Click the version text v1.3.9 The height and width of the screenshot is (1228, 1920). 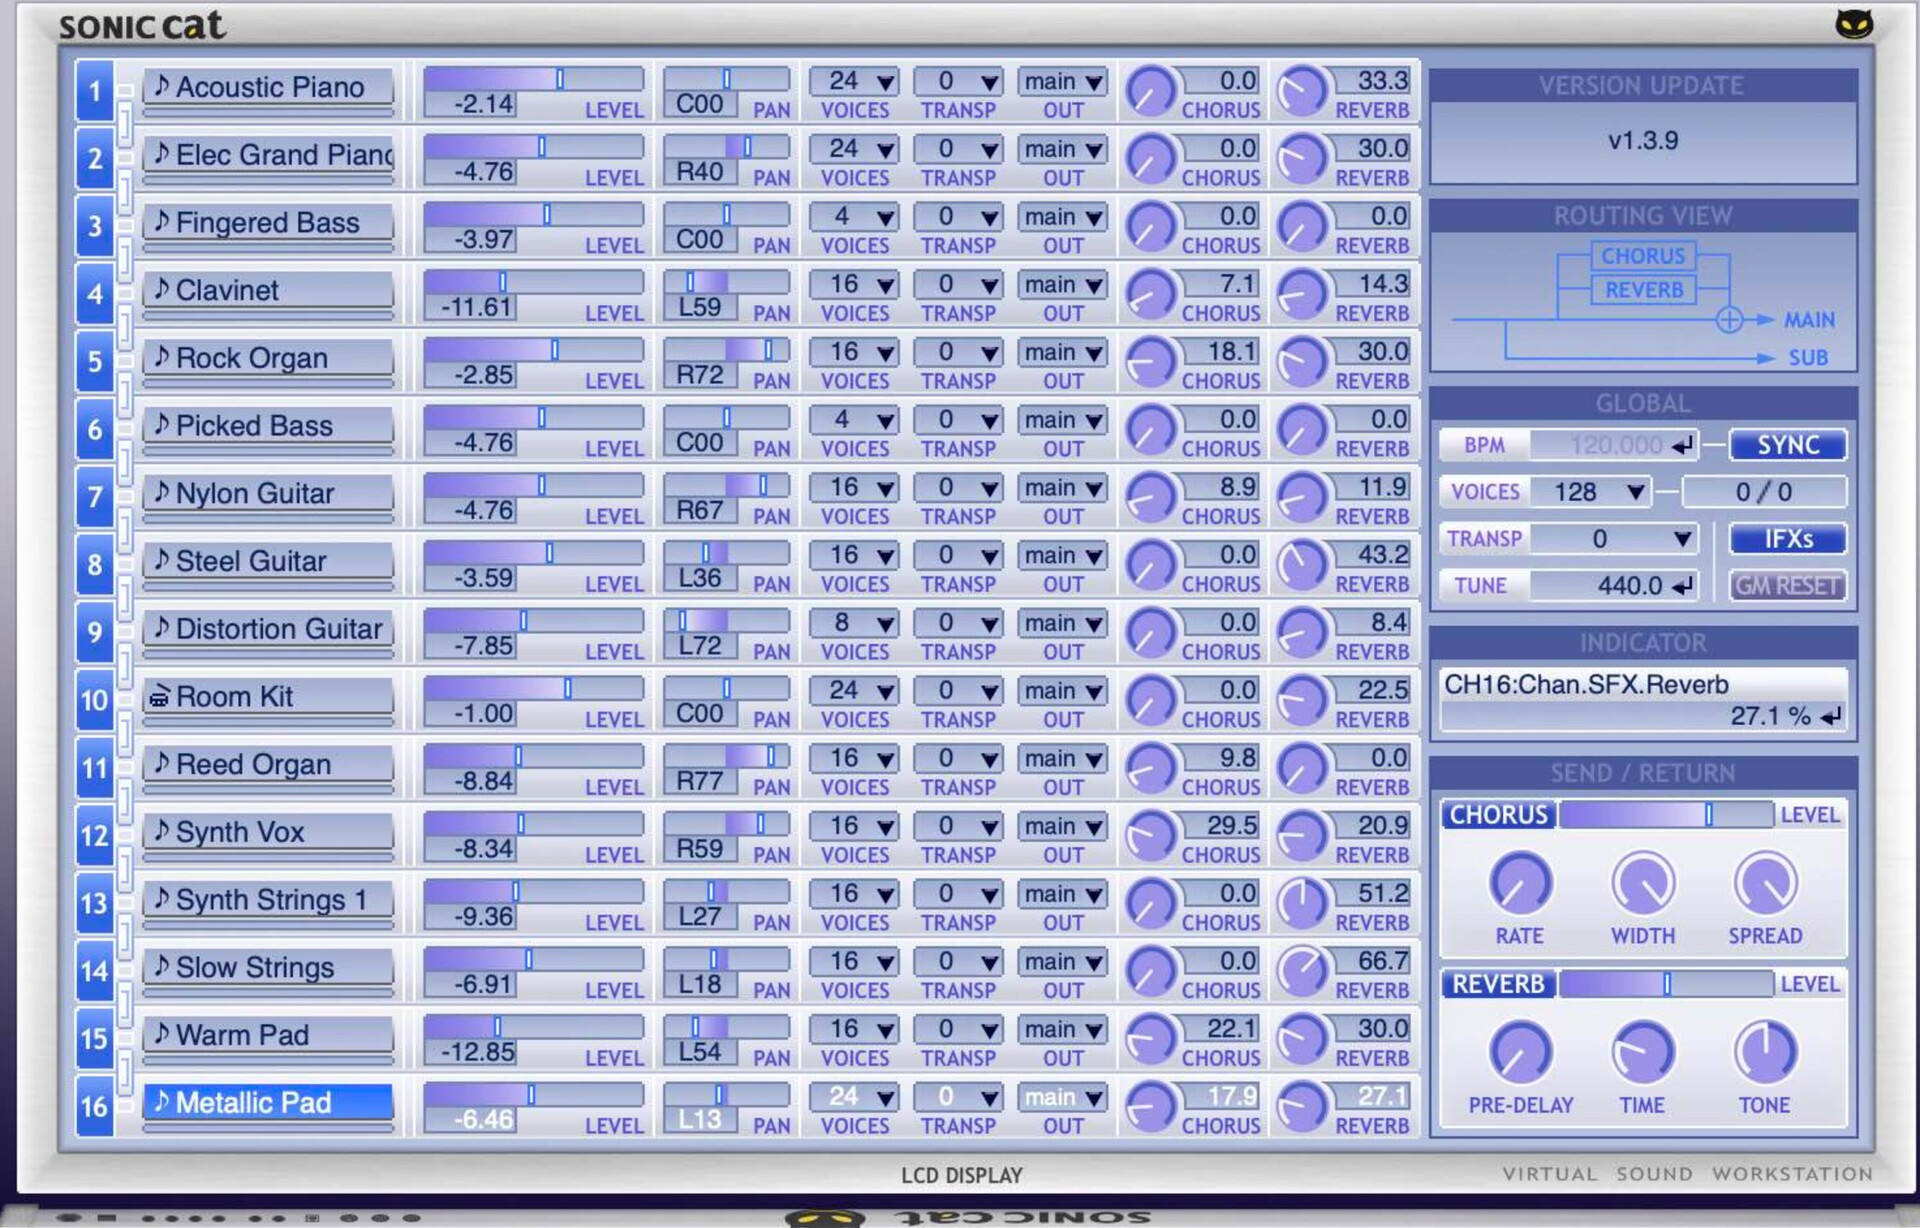point(1643,140)
